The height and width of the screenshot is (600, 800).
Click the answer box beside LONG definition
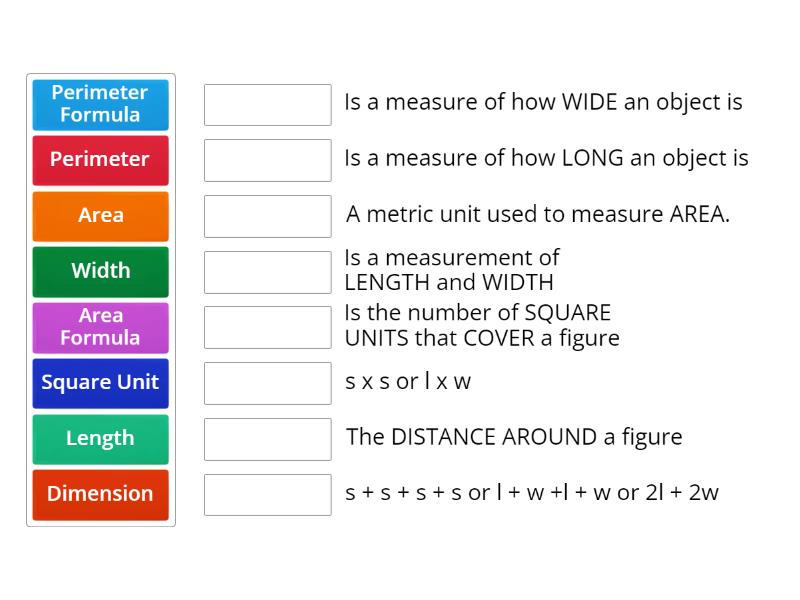(267, 160)
